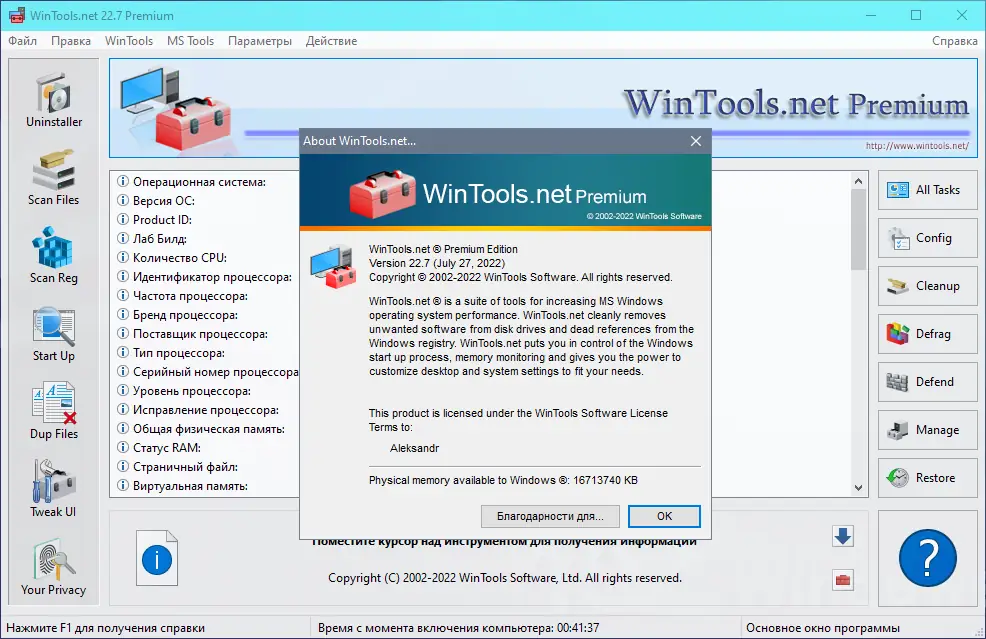Viewport: 986px width, 639px height.
Task: Click the system info list scrollbar thumb
Action: pyautogui.click(x=858, y=230)
